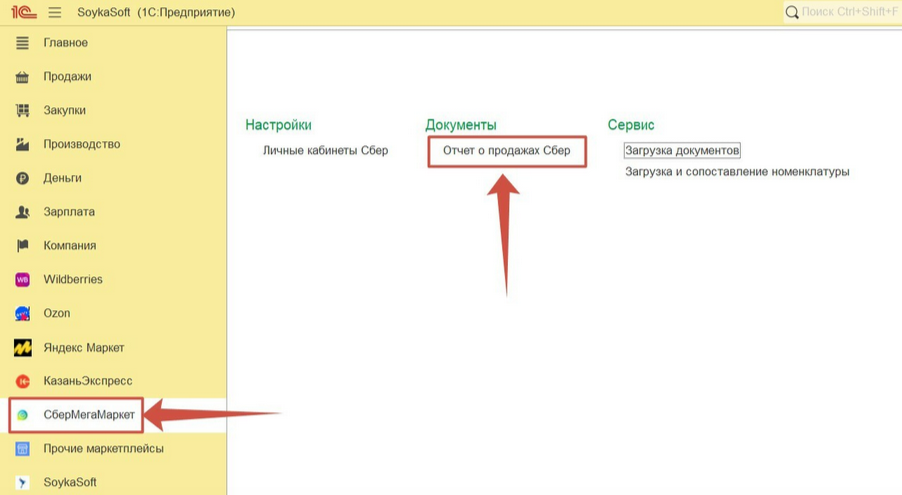Open the Зарплата section

69,212
